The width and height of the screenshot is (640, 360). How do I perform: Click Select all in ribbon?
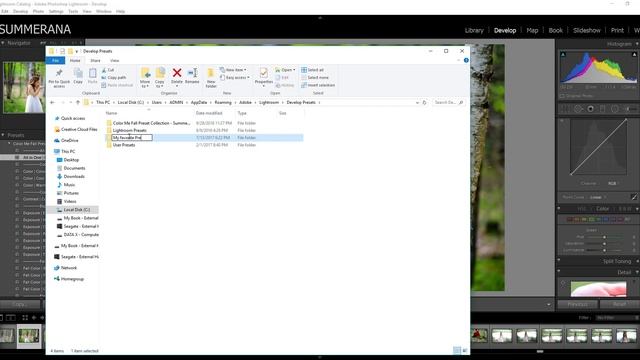pyautogui.click(x=312, y=70)
